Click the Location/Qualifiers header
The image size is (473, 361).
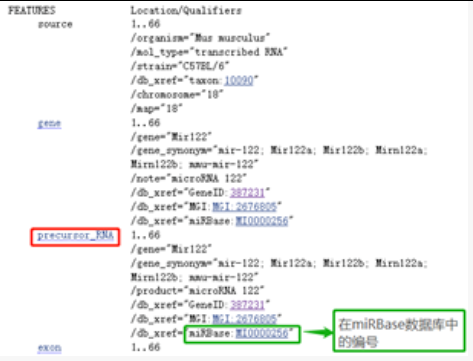tap(186, 10)
